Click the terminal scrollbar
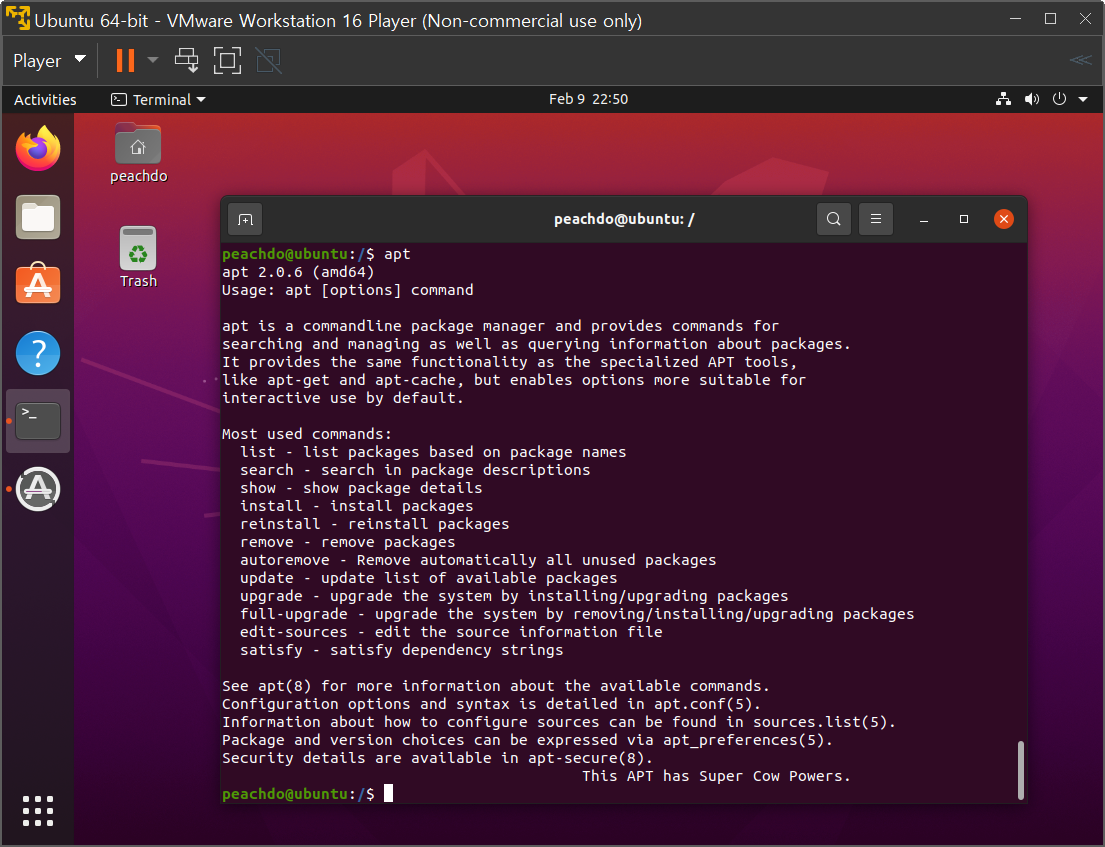 pos(1020,769)
